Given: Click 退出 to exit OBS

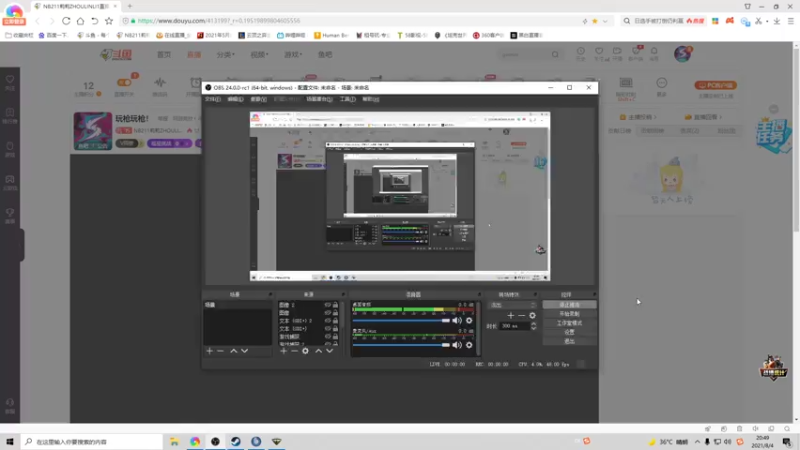Looking at the screenshot, I should tap(569, 341).
